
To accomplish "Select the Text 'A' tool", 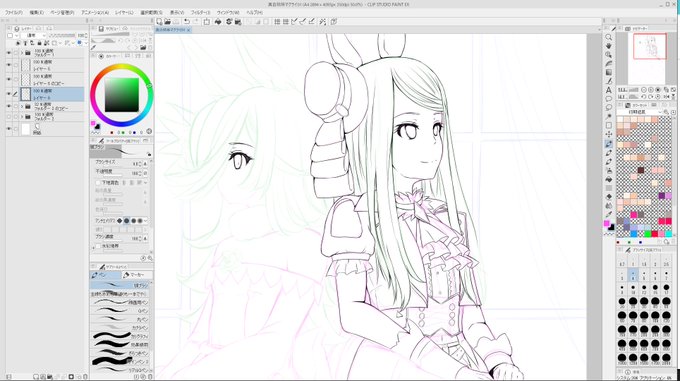I will tap(608, 90).
